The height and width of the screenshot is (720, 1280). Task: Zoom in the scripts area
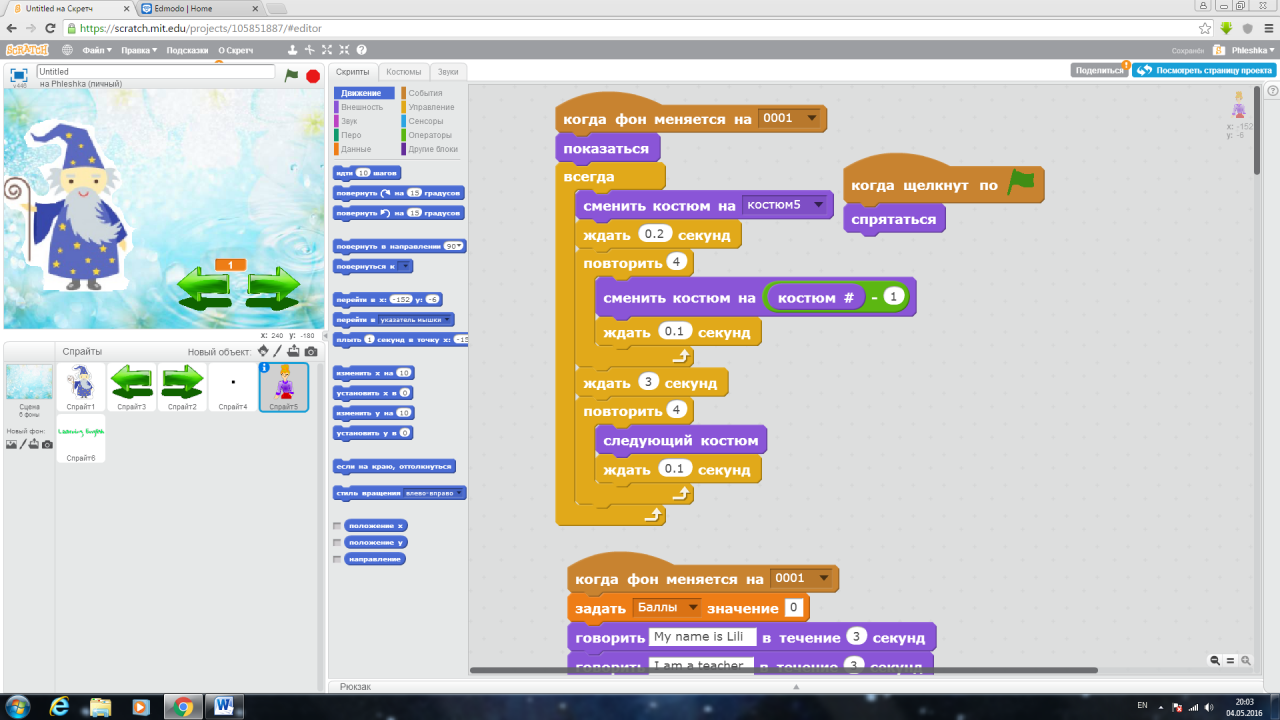1246,660
